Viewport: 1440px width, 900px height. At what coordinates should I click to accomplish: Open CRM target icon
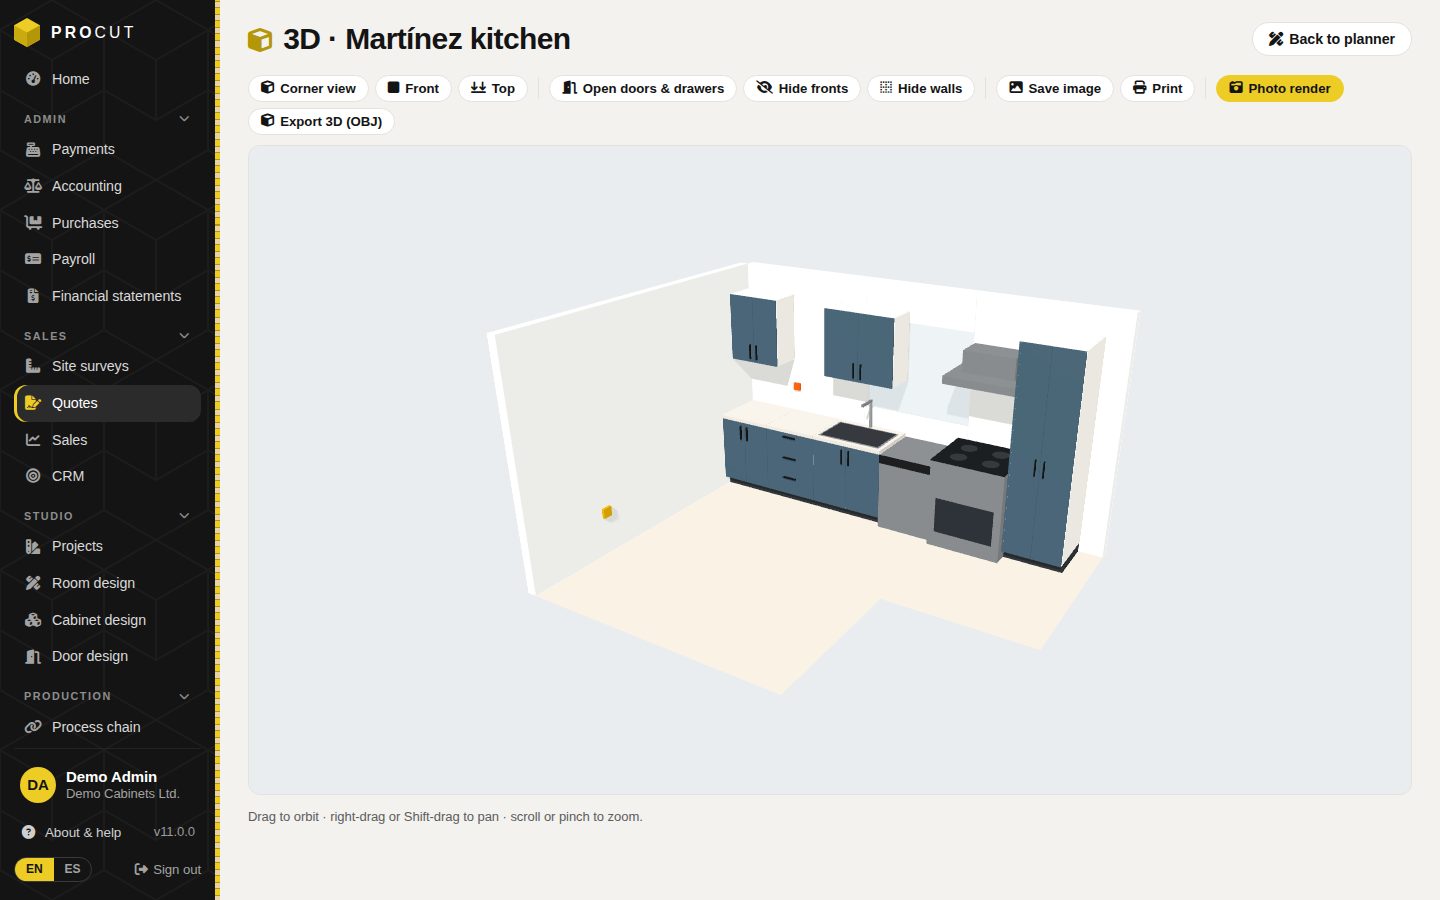click(x=33, y=476)
